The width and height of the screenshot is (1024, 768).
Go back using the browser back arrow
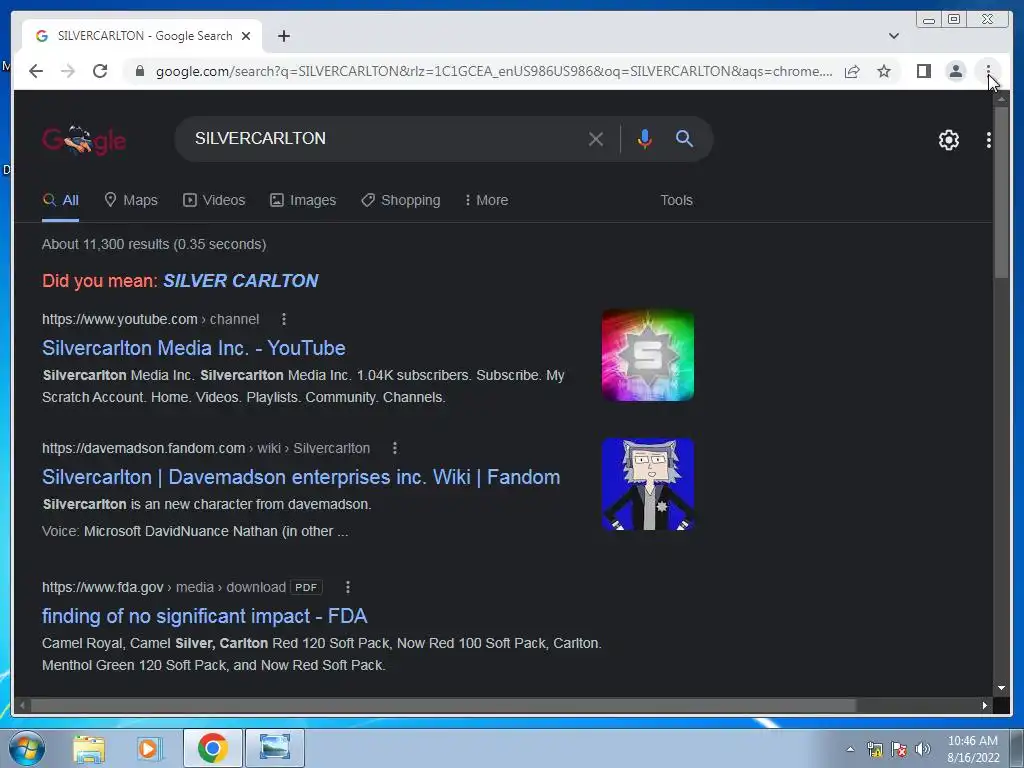(x=36, y=71)
